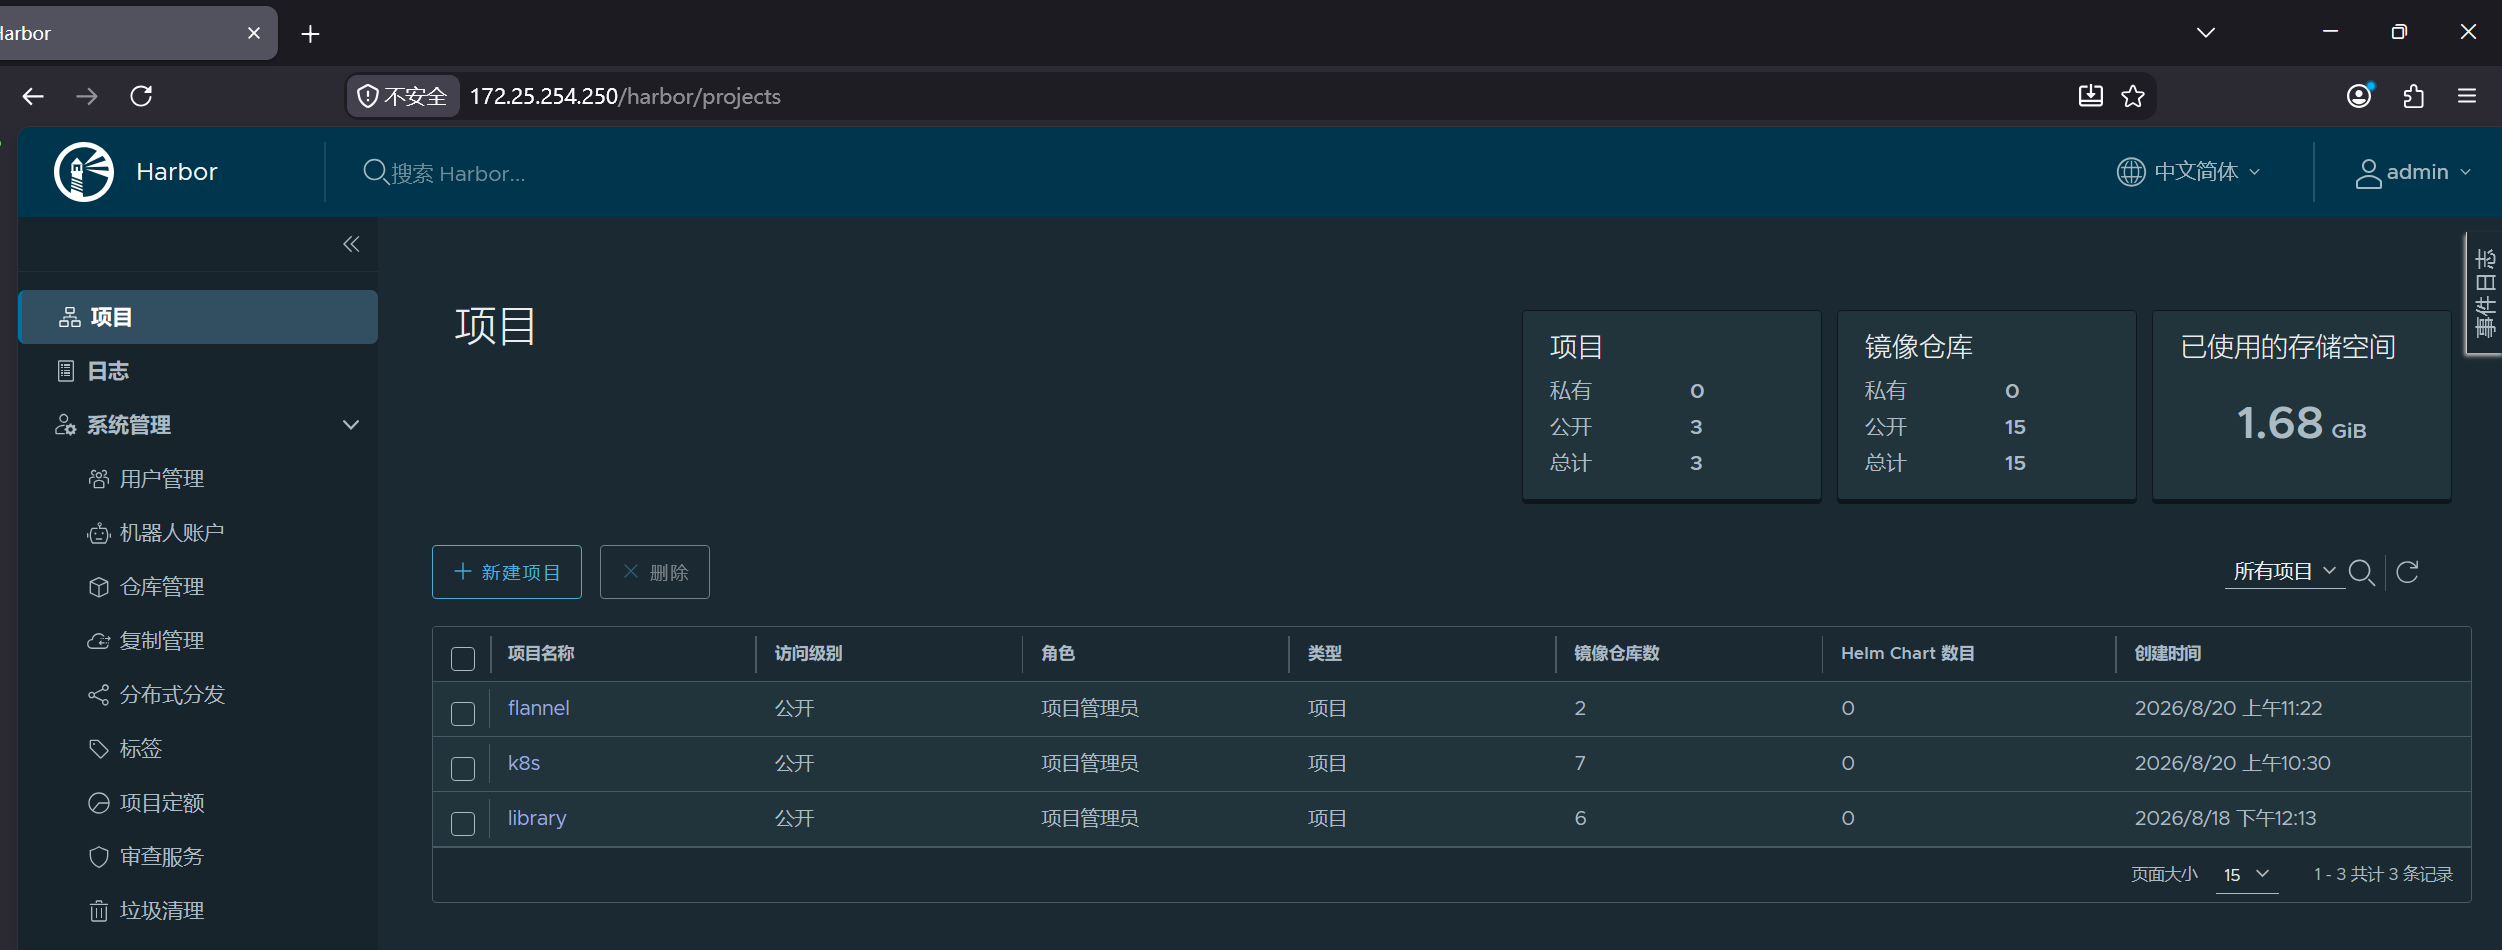Open the admin account dropdown
The height and width of the screenshot is (950, 2502).
2412,172
